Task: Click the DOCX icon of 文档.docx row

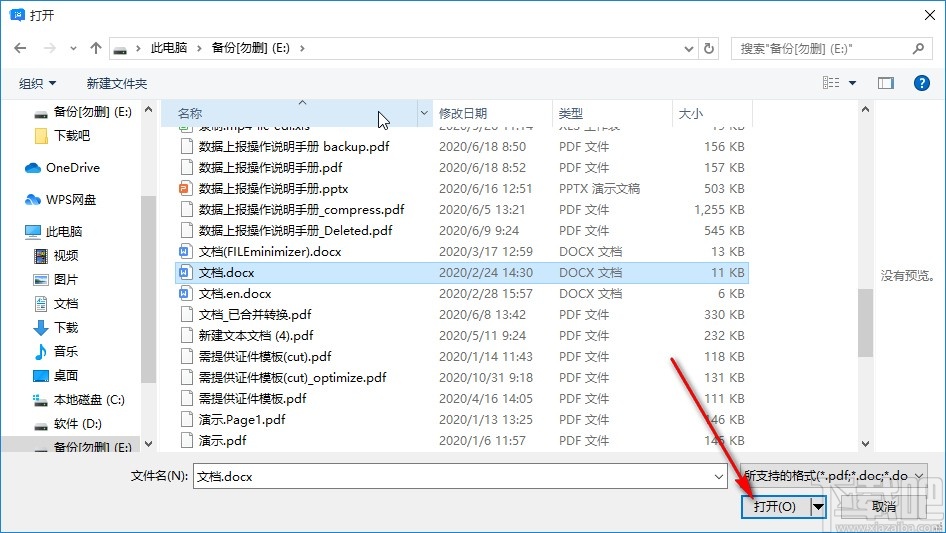Action: point(185,273)
